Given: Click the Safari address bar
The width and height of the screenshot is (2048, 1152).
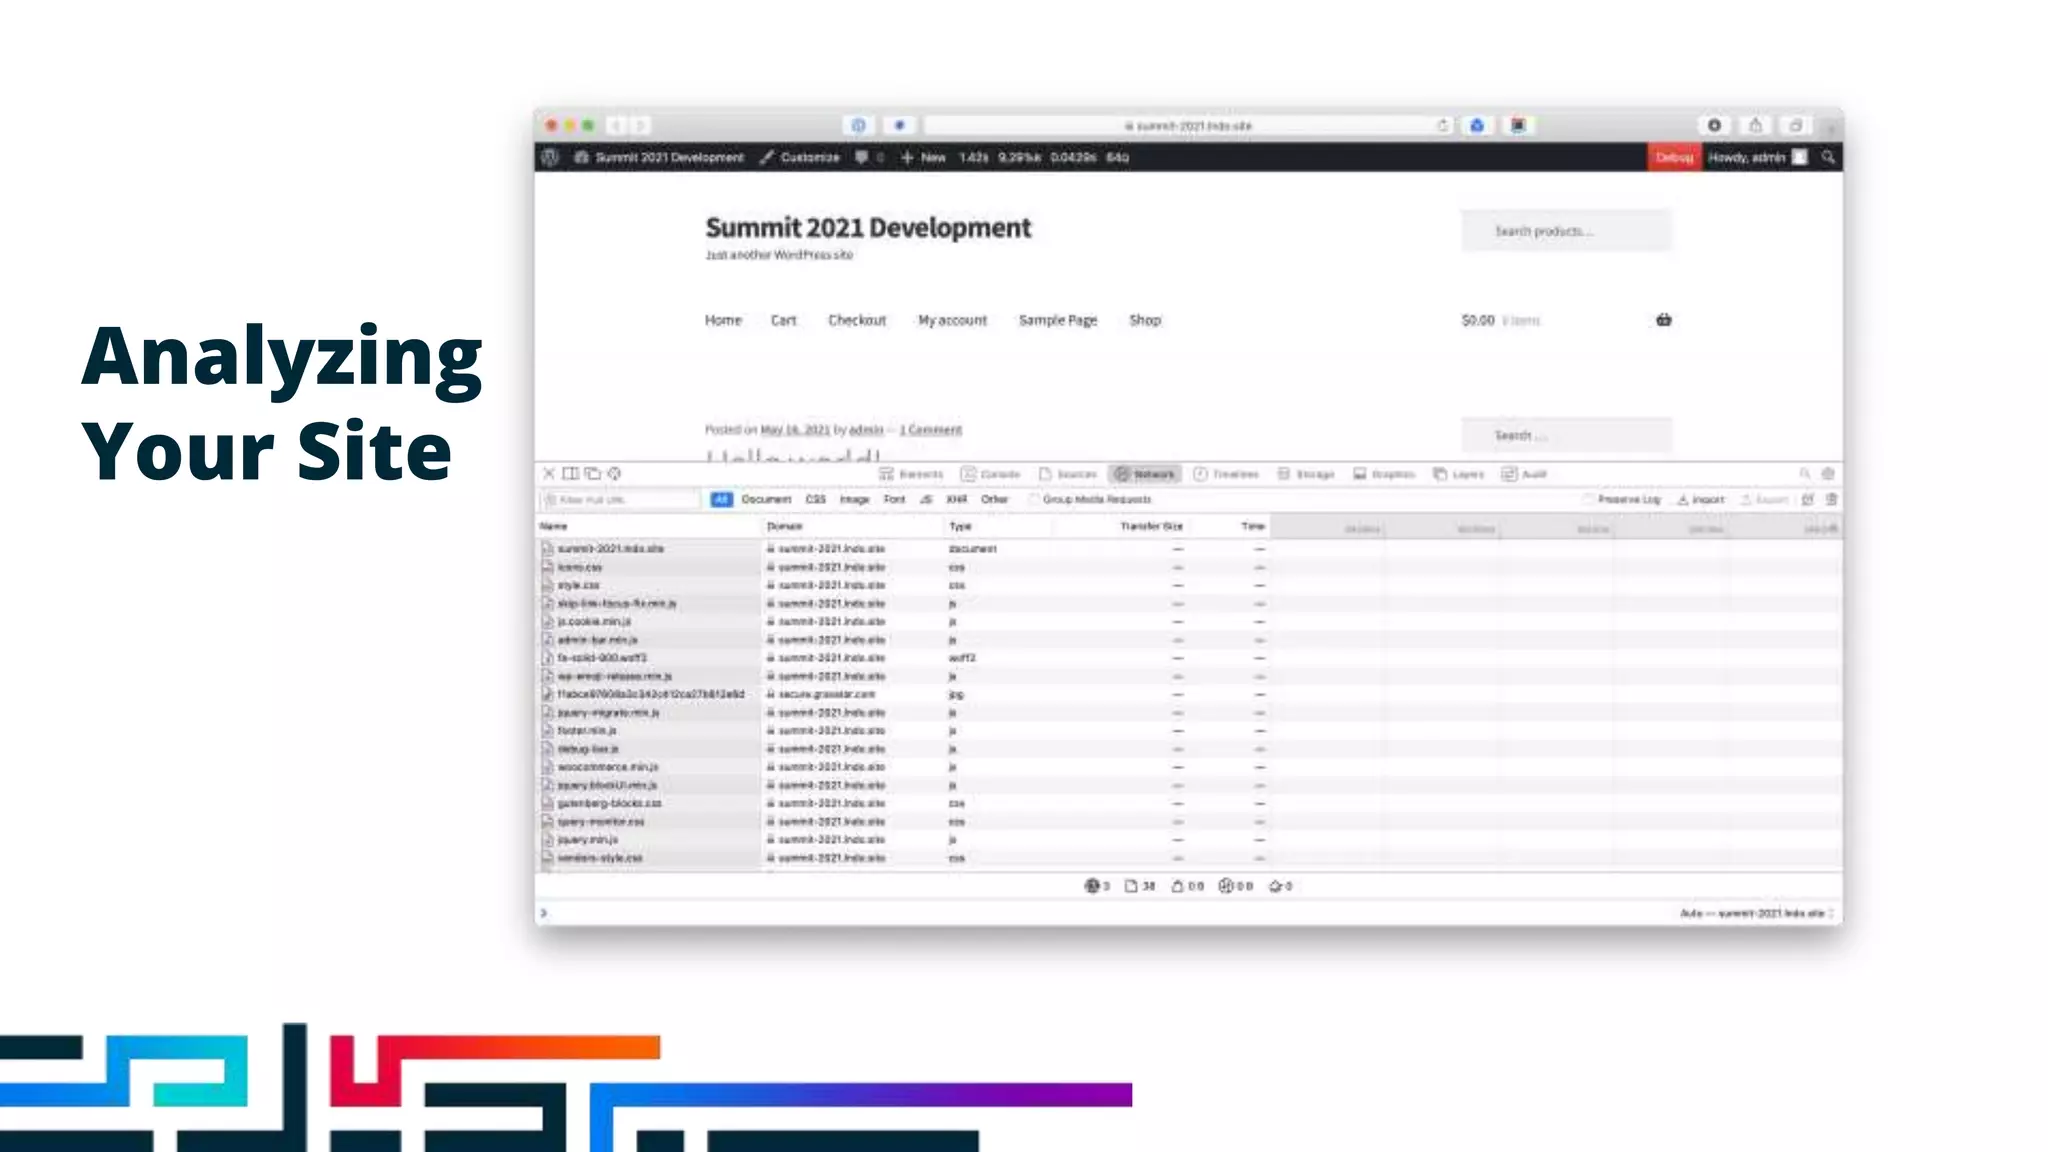Looking at the screenshot, I should tap(1188, 126).
